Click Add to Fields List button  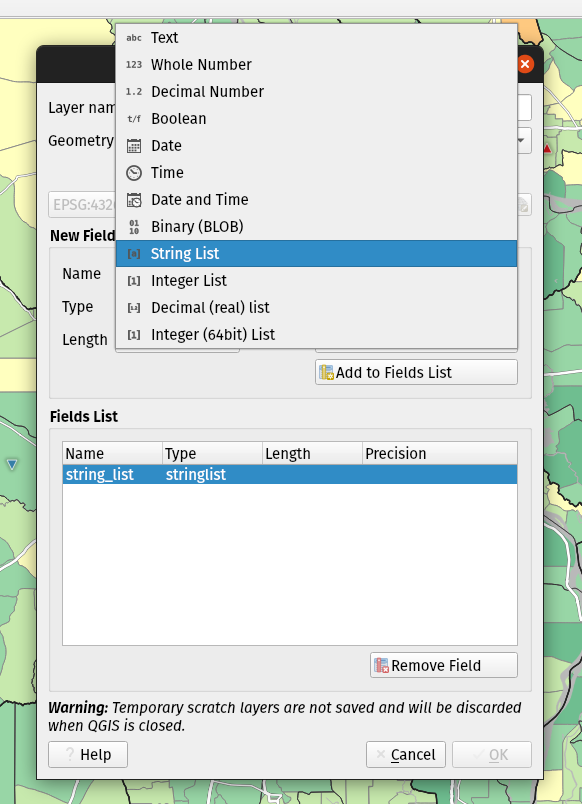pos(416,372)
